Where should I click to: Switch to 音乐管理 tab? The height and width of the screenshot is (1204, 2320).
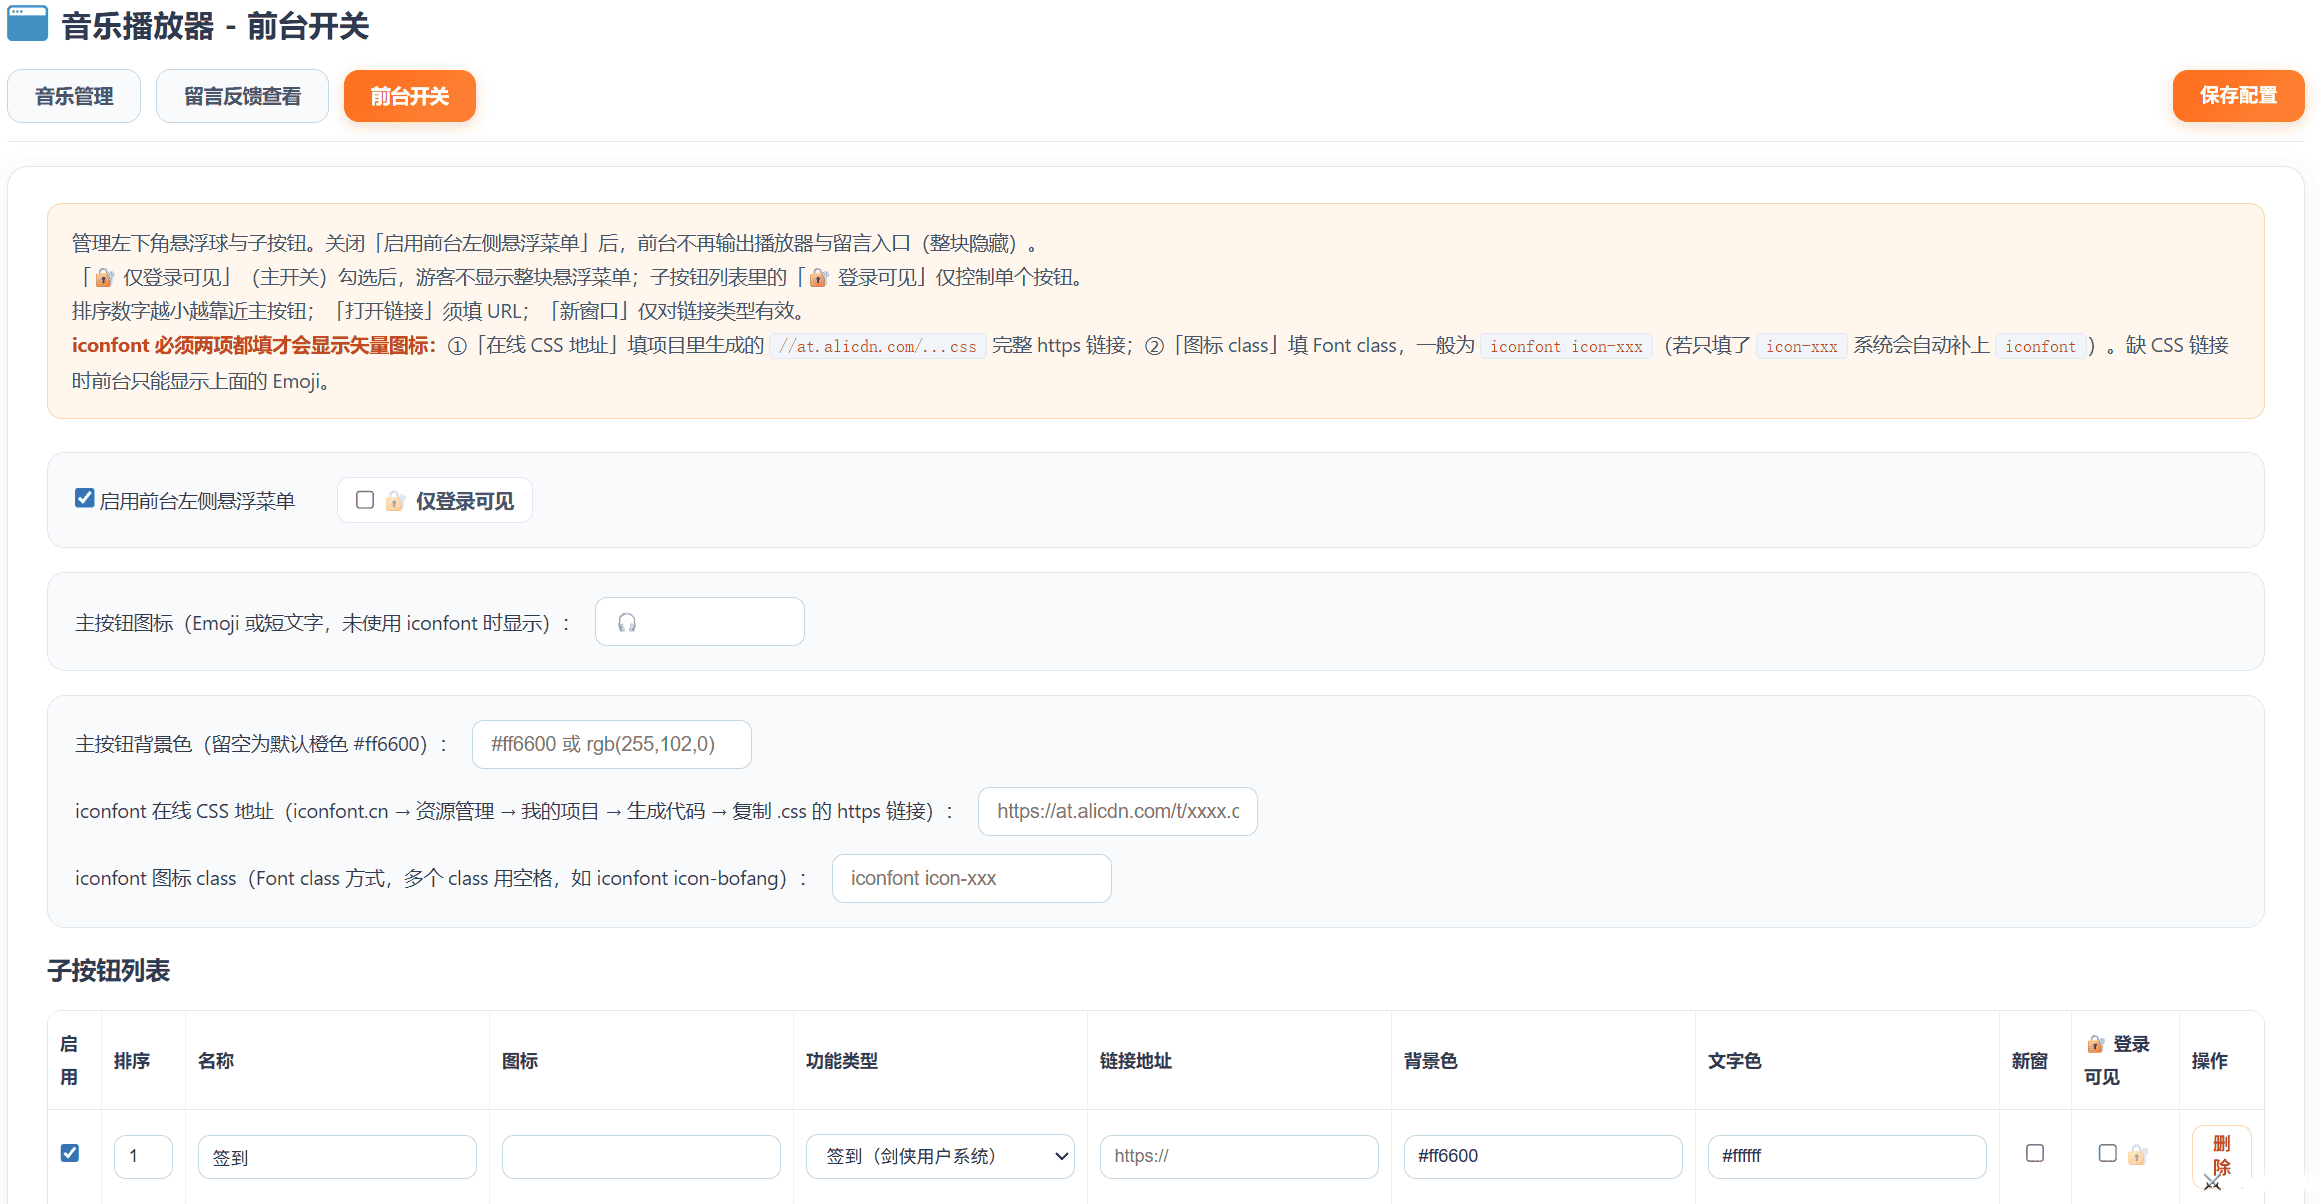(x=74, y=96)
